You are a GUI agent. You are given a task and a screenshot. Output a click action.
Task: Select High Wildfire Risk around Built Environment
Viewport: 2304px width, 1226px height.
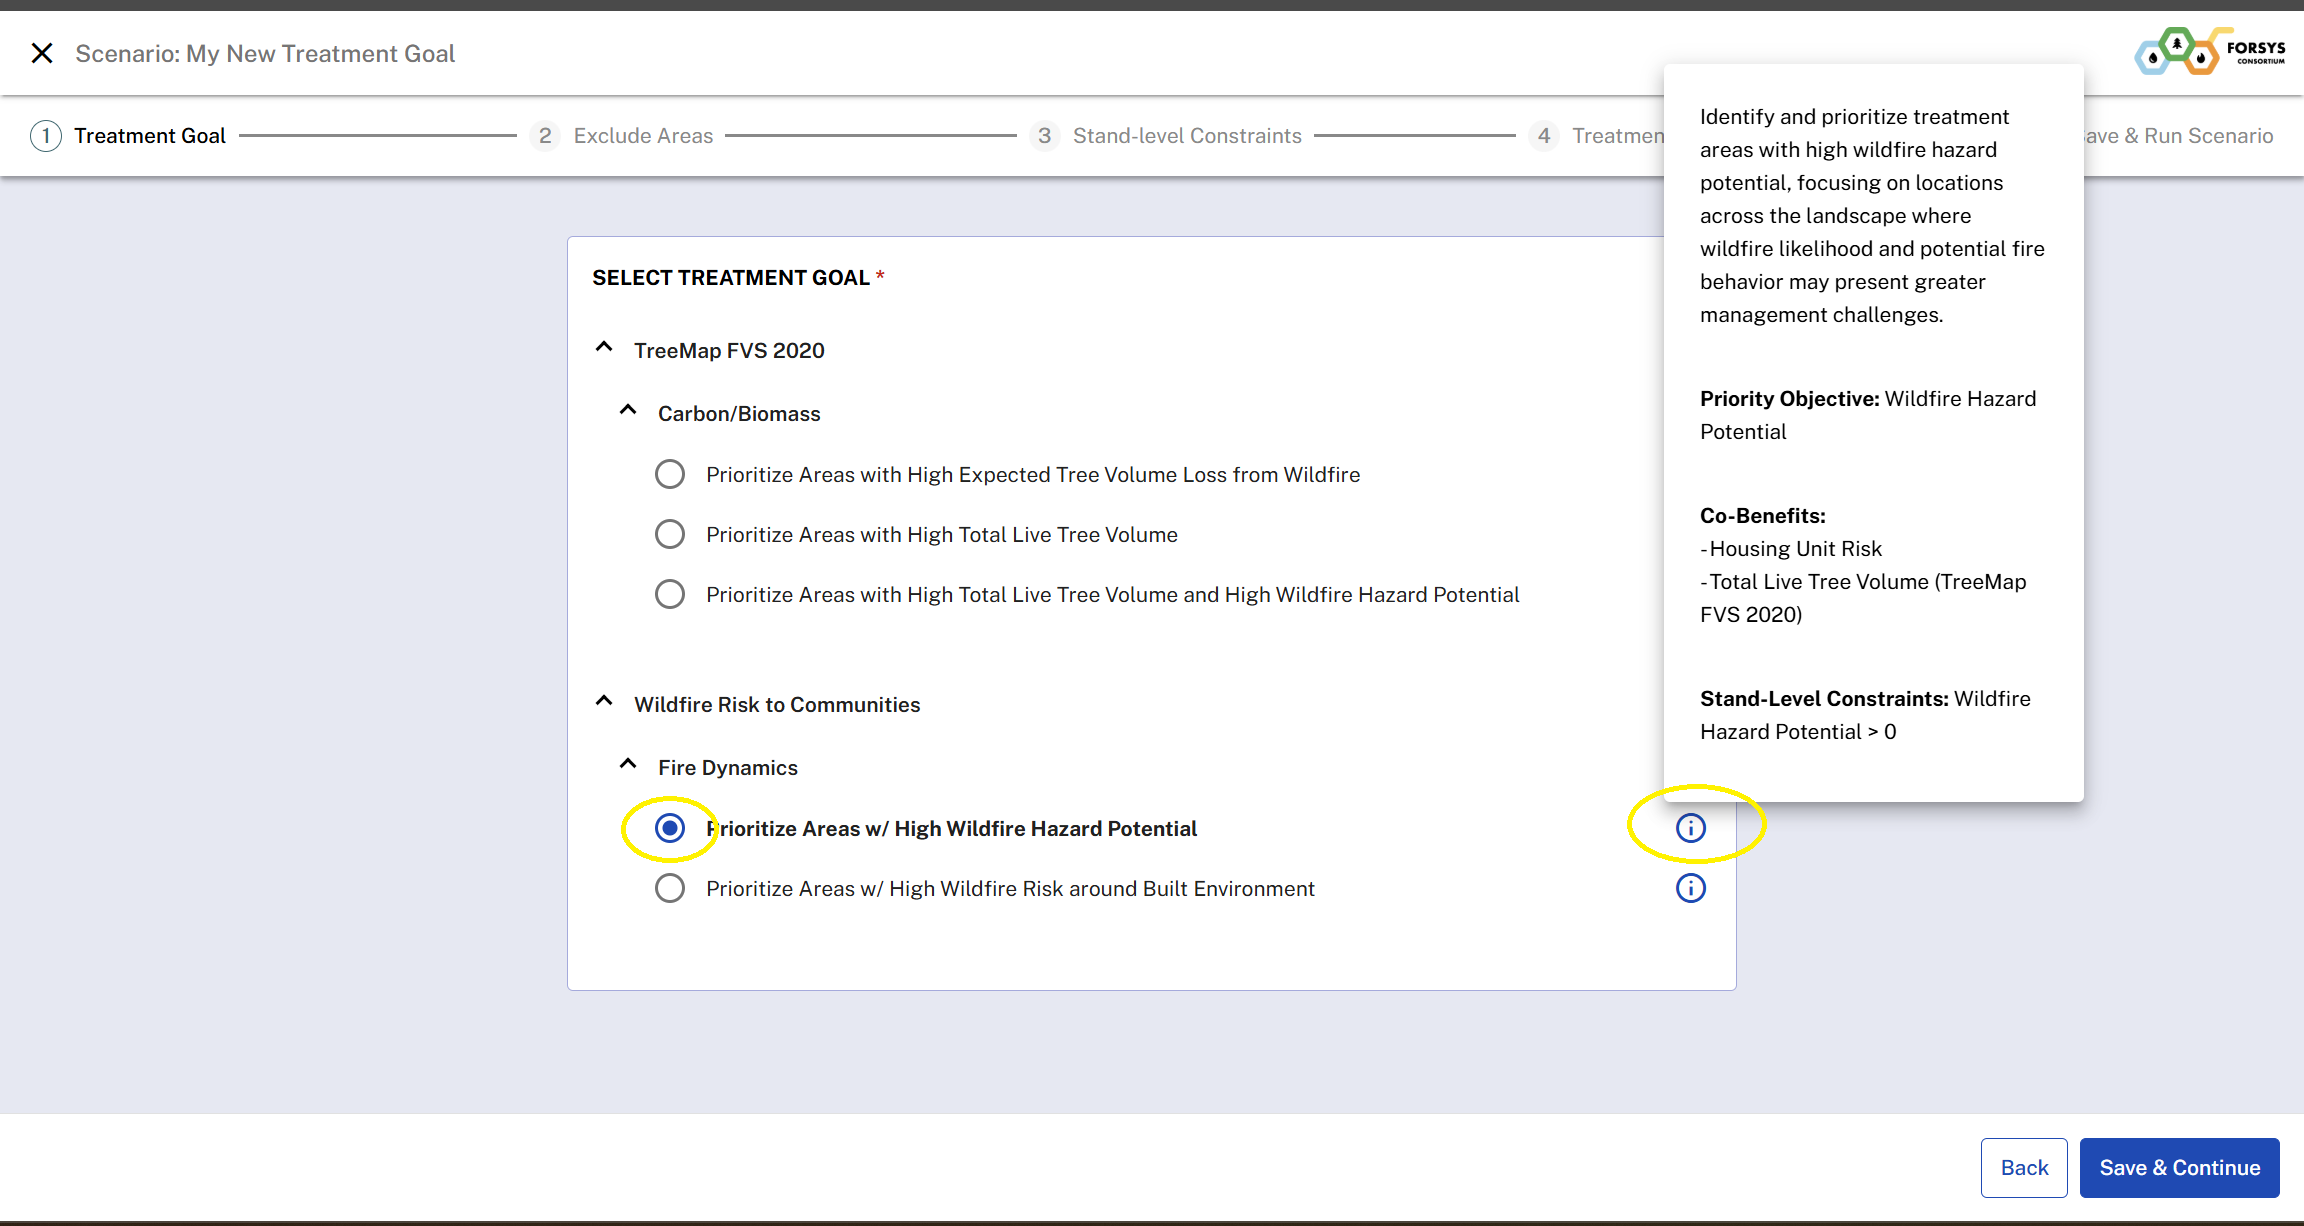pyautogui.click(x=670, y=888)
